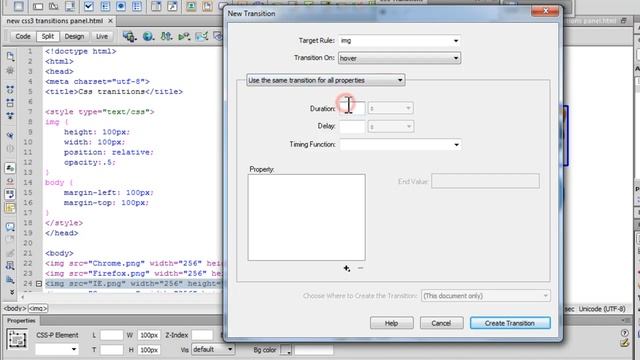Switch to Code view
The height and width of the screenshot is (360, 640).
click(x=23, y=36)
